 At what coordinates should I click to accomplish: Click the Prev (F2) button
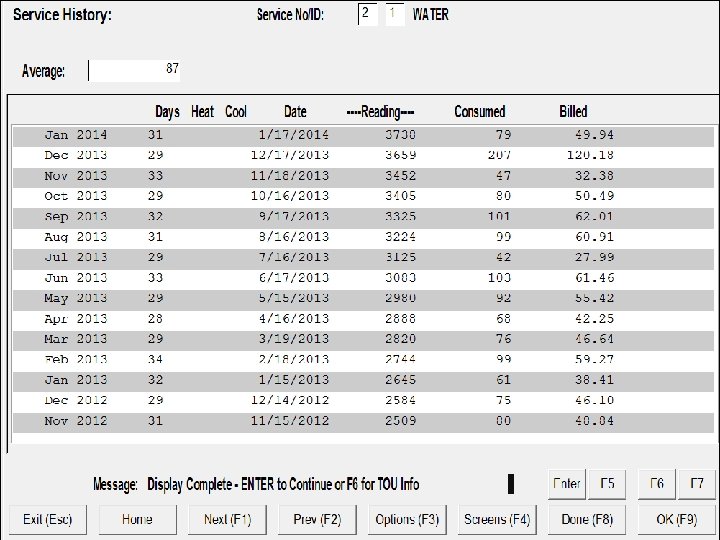pyautogui.click(x=317, y=519)
